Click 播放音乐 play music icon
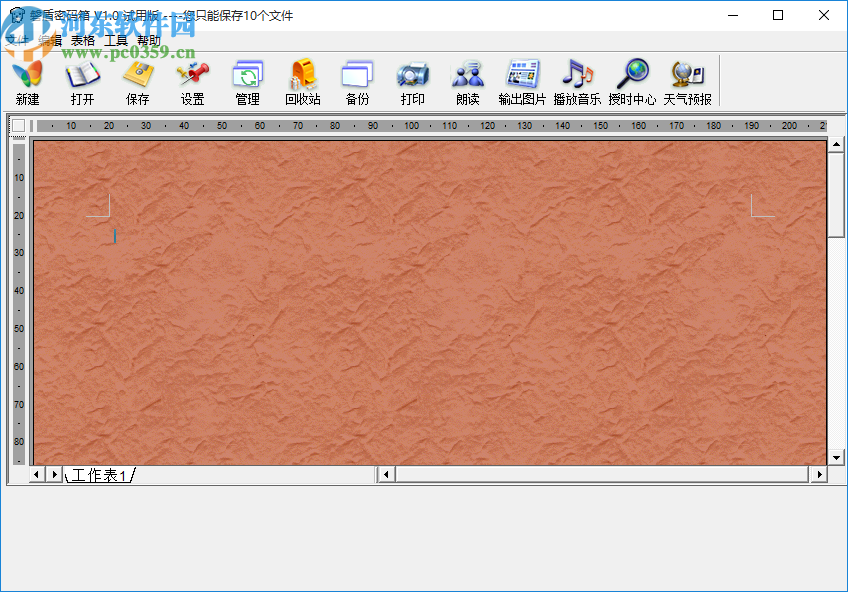848x592 pixels. (x=577, y=82)
